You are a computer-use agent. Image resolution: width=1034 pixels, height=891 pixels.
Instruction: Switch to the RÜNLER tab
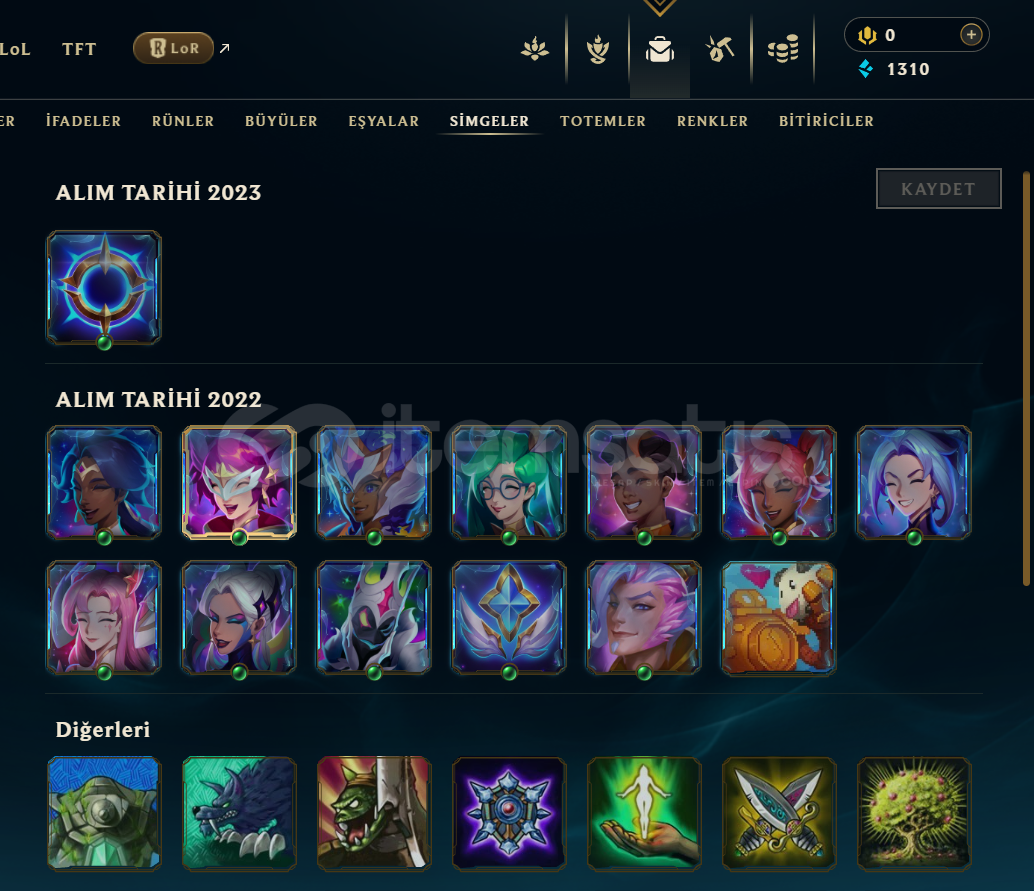183,121
